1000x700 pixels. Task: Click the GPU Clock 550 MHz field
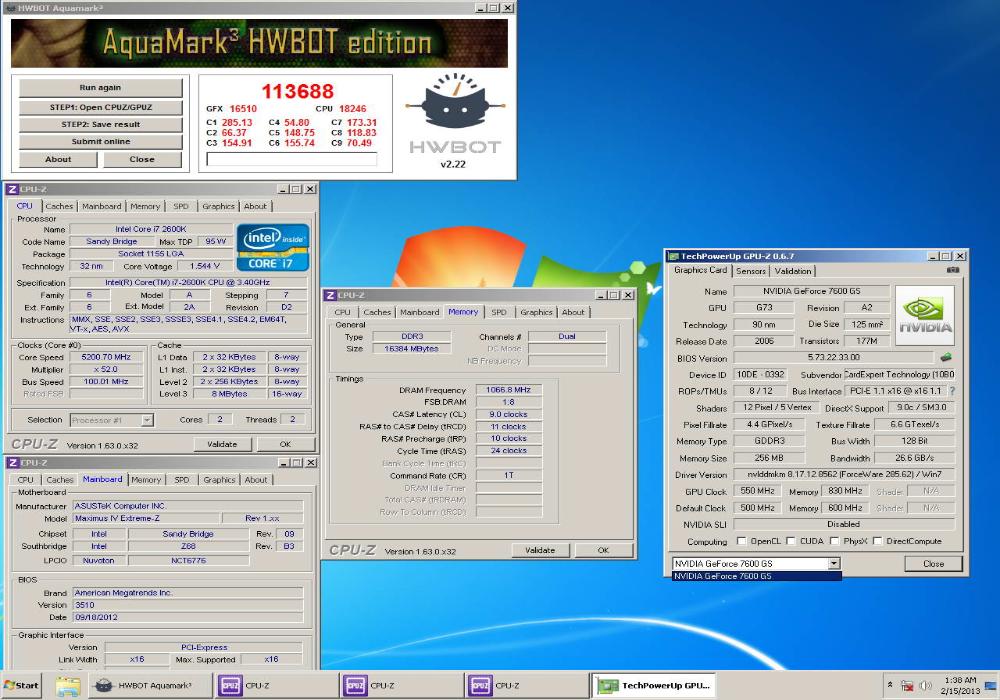point(758,491)
